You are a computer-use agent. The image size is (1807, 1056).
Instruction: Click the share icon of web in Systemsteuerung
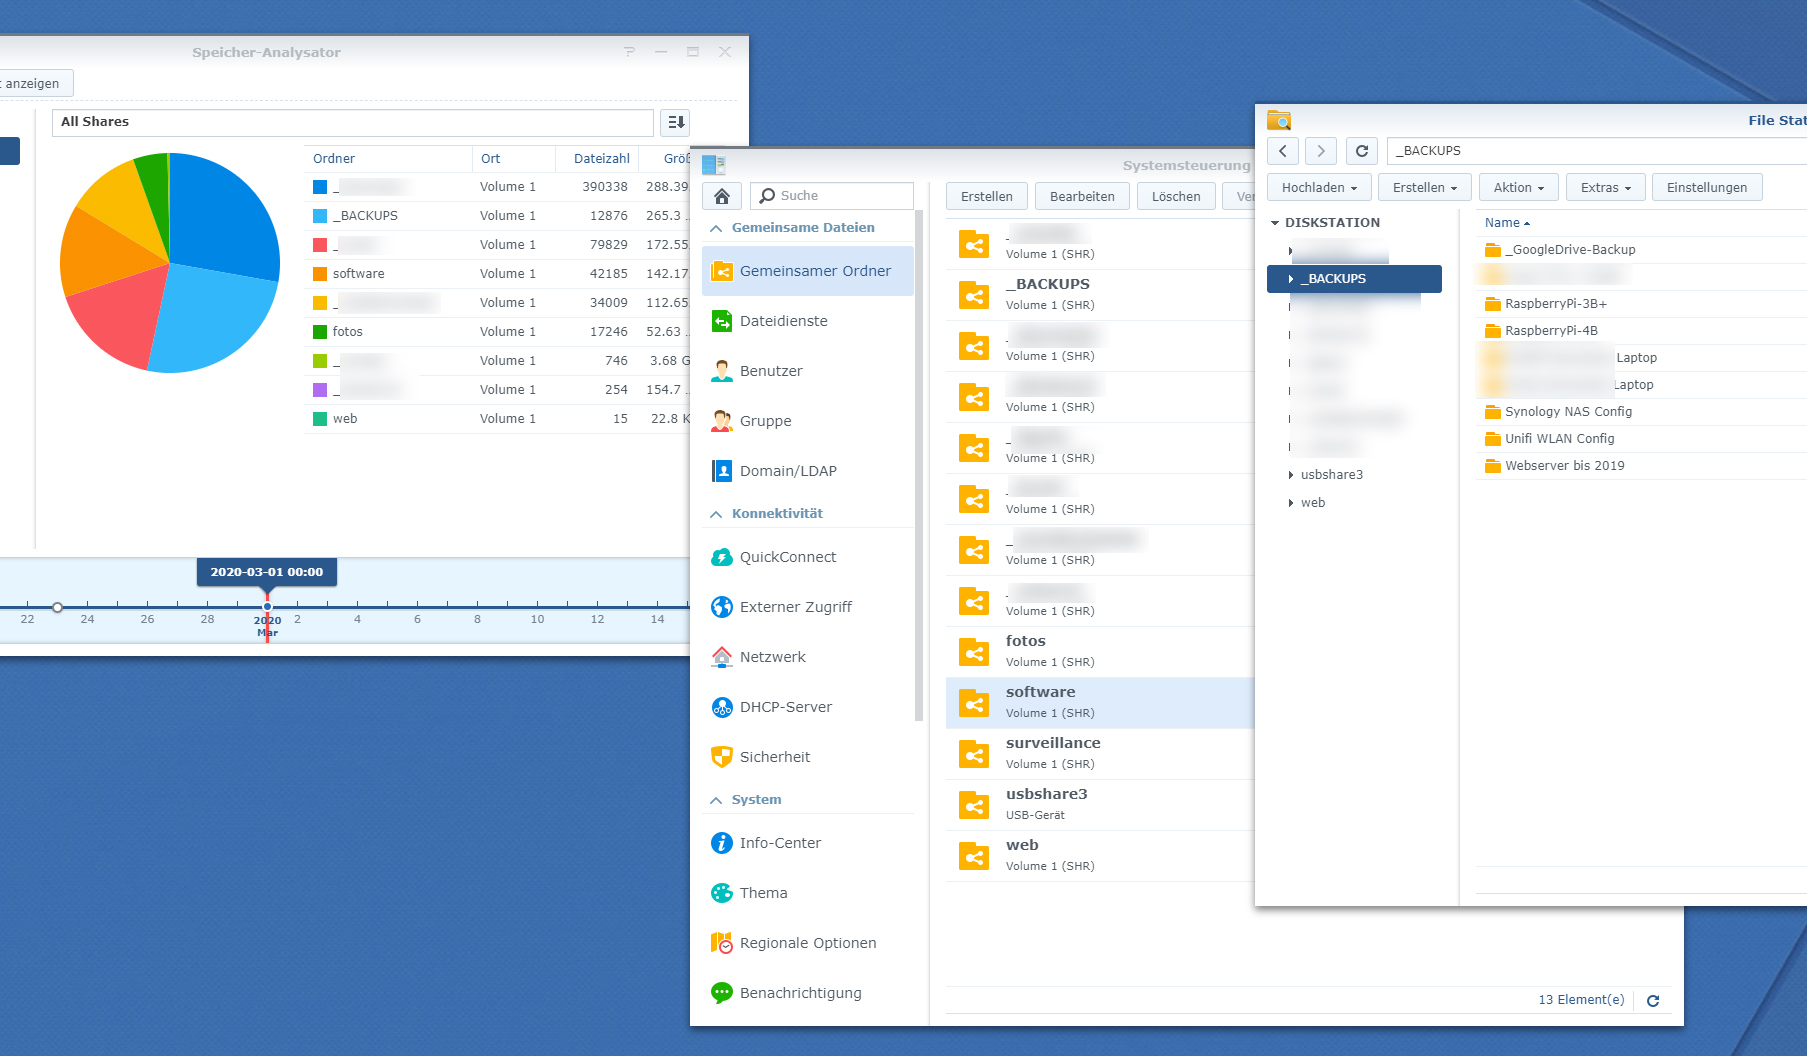click(974, 856)
